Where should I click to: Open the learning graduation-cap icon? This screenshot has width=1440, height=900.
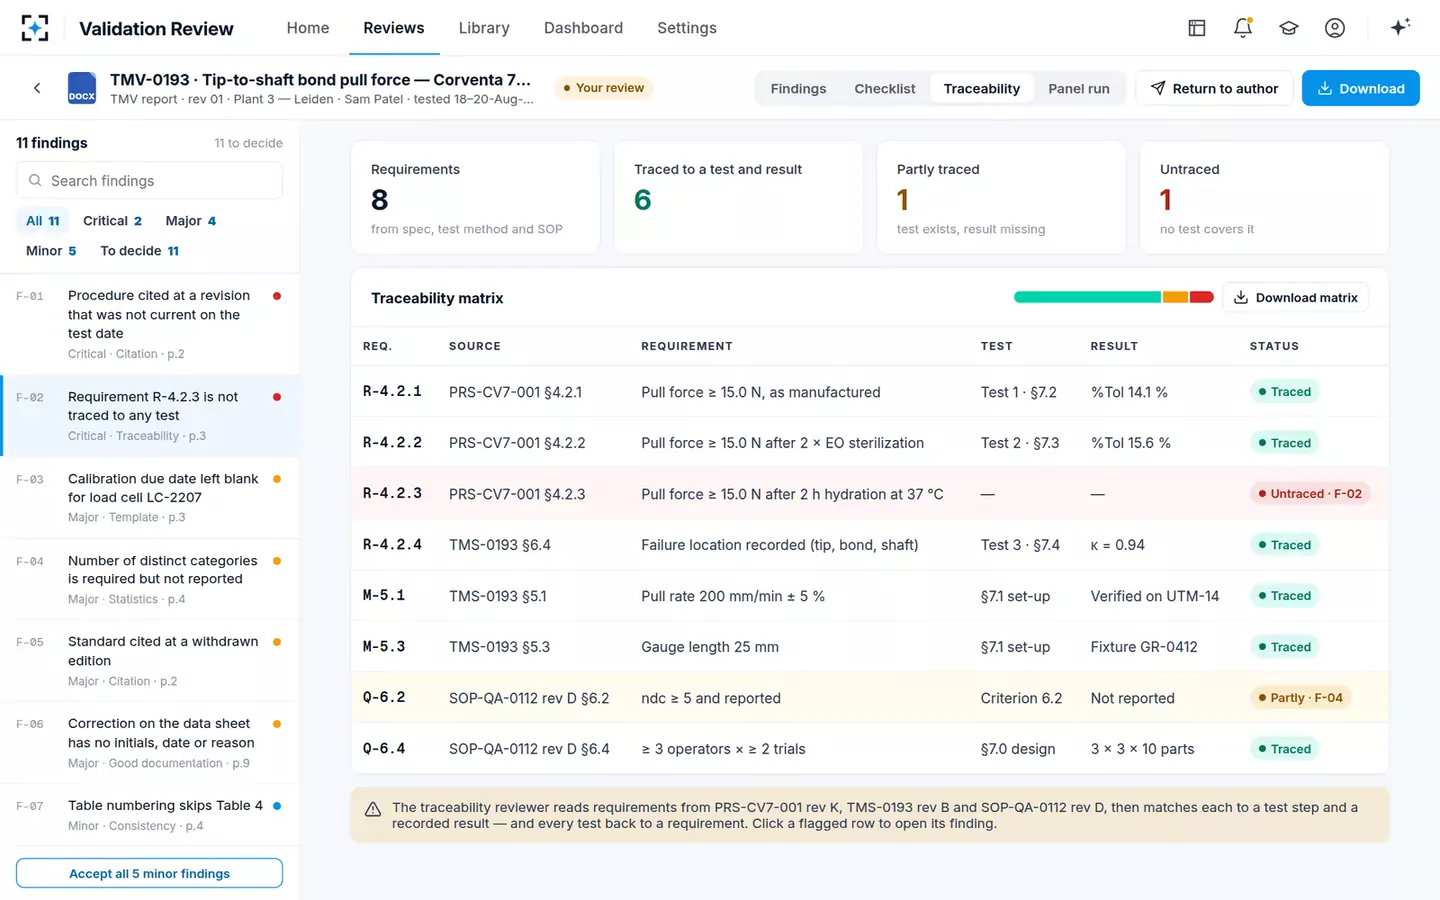click(1289, 28)
